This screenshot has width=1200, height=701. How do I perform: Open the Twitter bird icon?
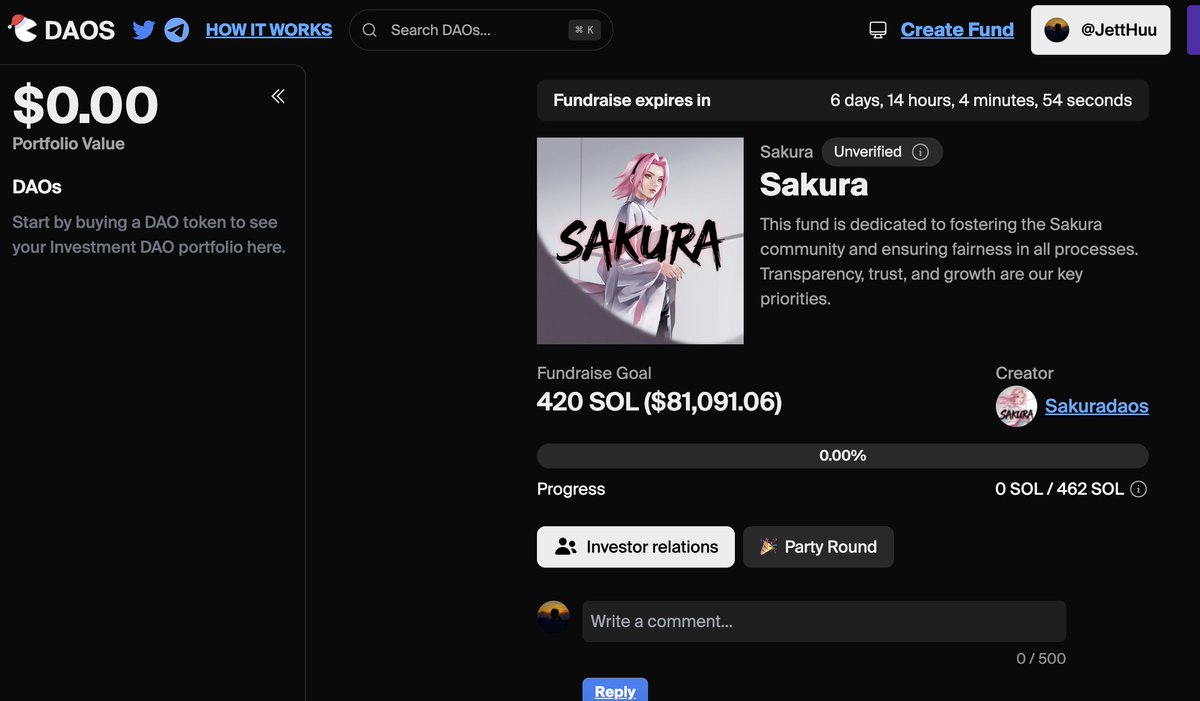pyautogui.click(x=144, y=30)
